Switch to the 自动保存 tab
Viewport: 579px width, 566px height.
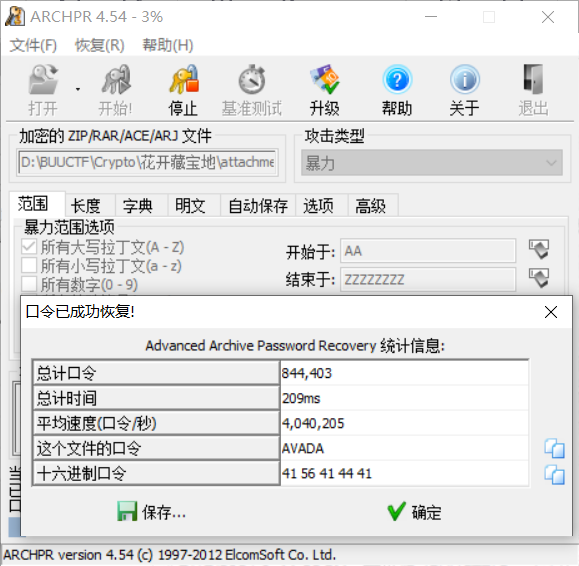tap(258, 206)
